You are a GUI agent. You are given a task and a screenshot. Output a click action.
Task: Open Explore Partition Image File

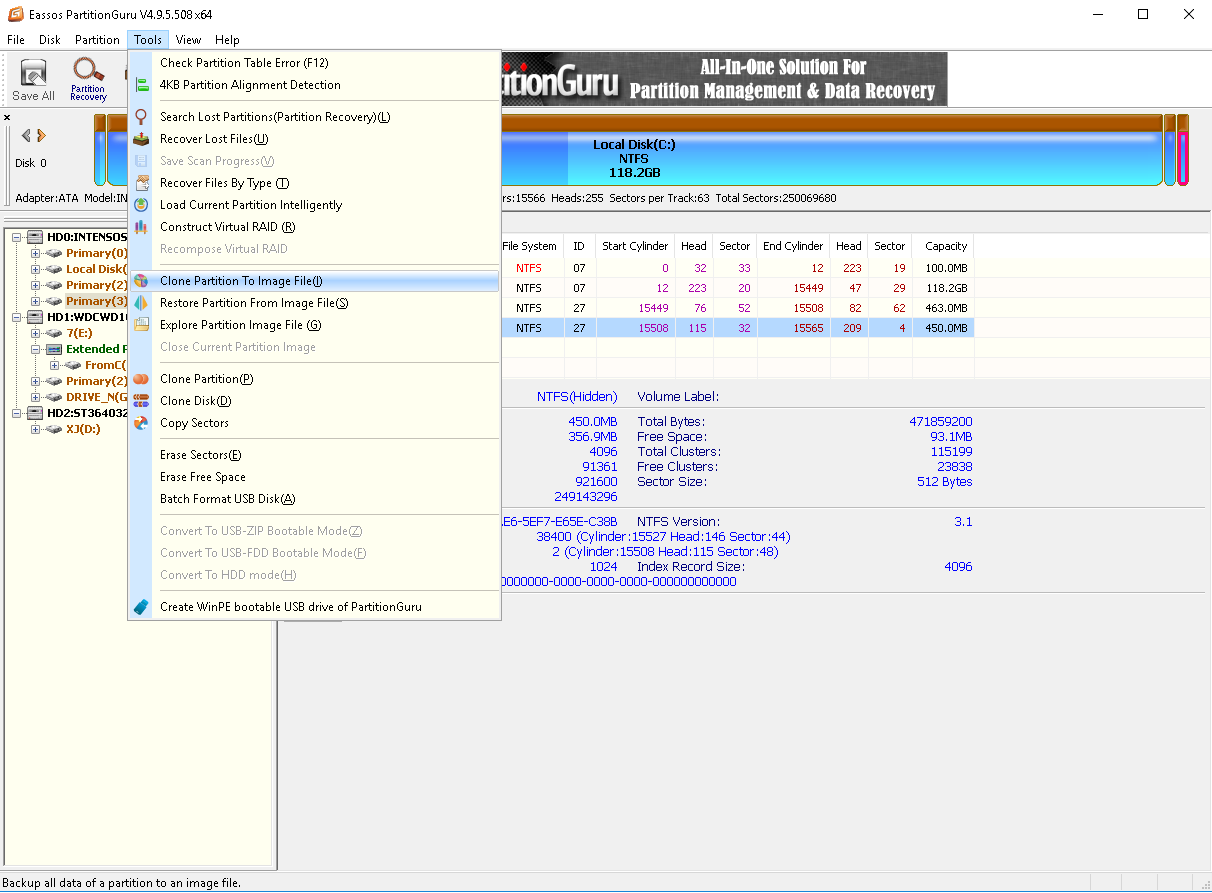coord(314,325)
